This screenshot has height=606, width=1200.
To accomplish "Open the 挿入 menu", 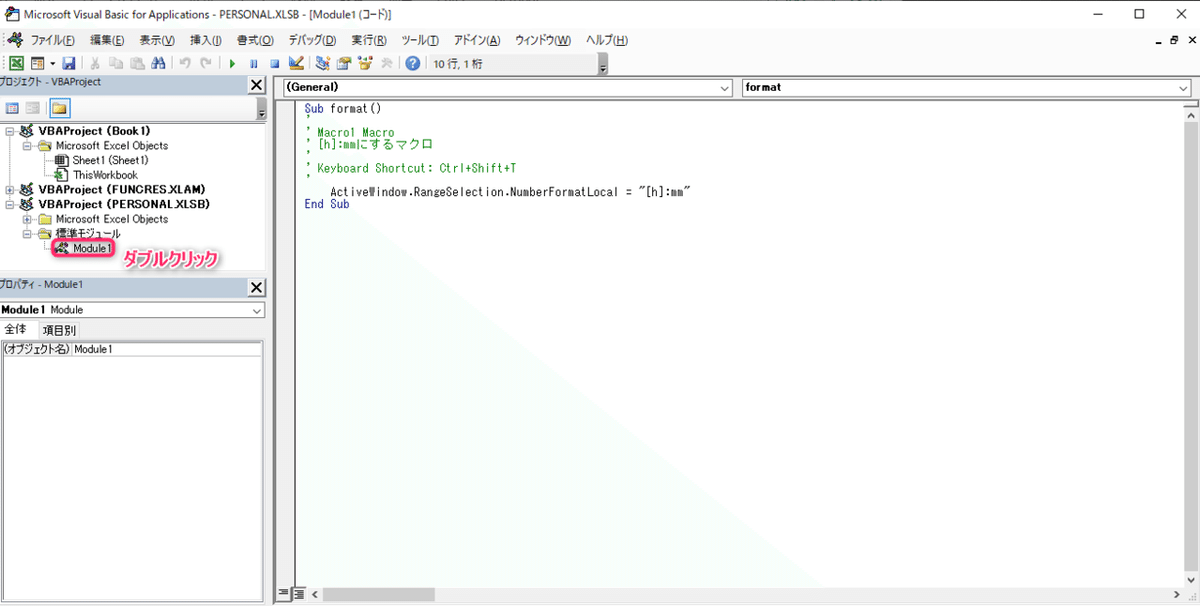I will 206,40.
